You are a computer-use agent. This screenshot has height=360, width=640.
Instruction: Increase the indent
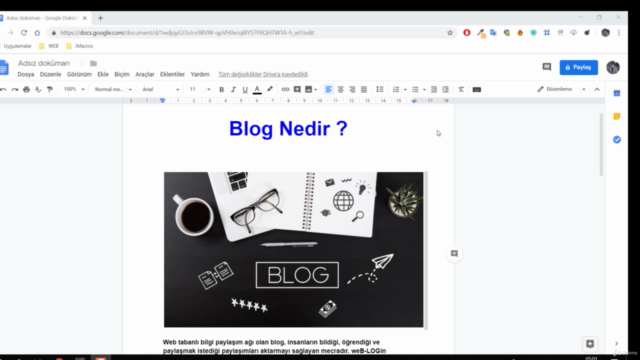(x=446, y=89)
